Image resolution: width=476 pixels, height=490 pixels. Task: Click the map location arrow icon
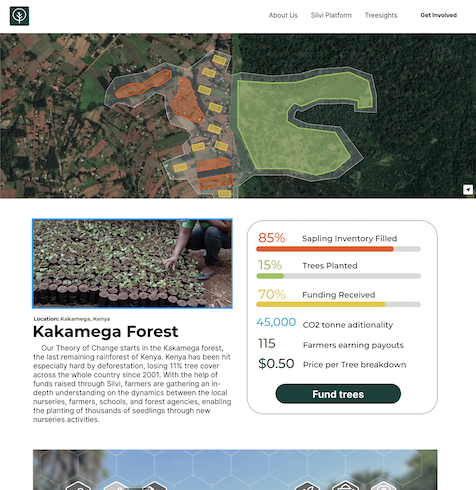click(x=468, y=189)
